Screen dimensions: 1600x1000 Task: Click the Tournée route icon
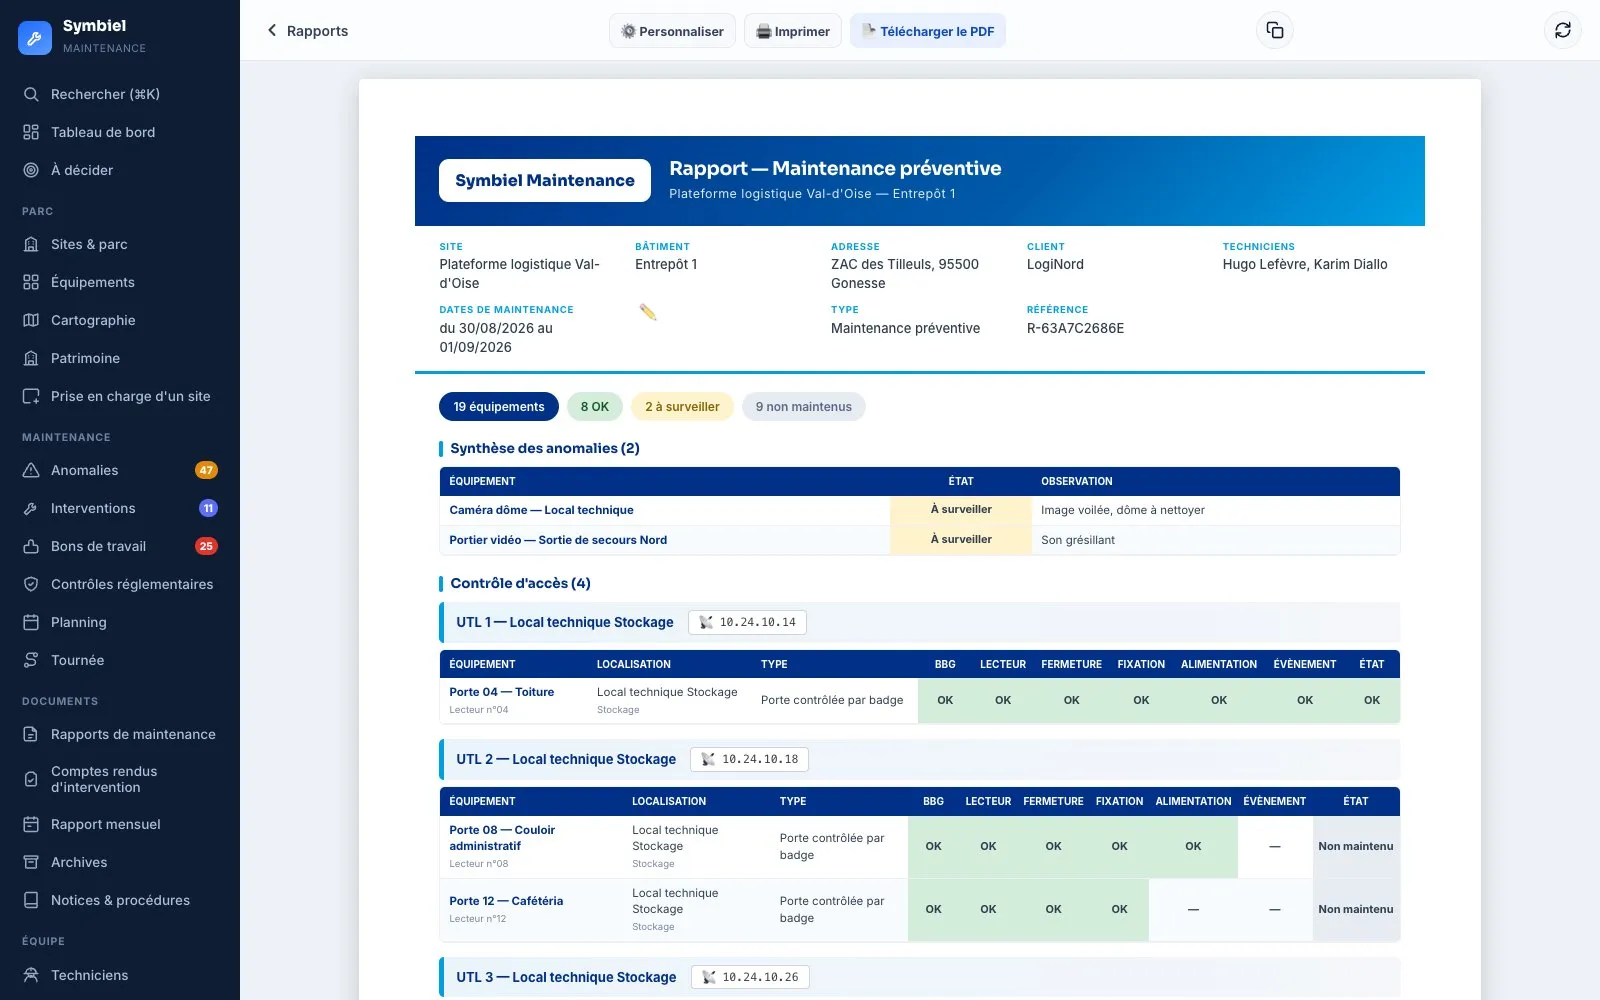tap(31, 660)
